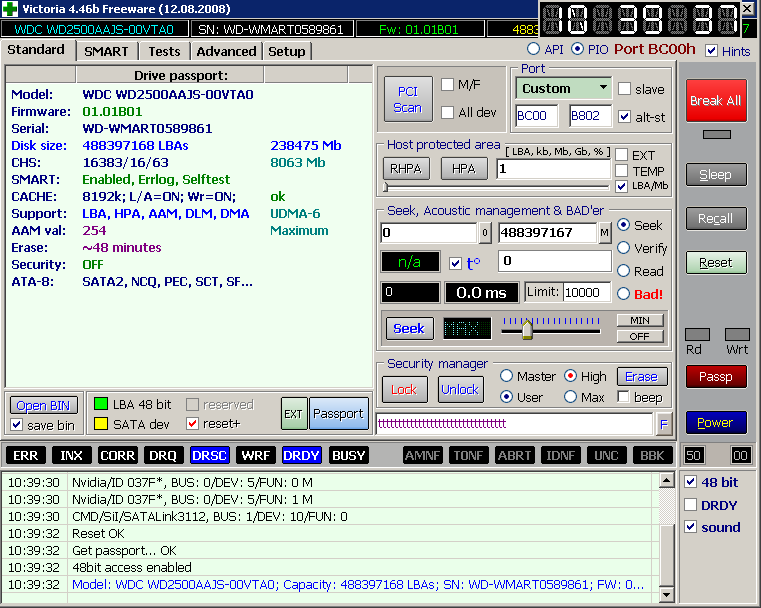Click the red Lock button

[x=404, y=390]
